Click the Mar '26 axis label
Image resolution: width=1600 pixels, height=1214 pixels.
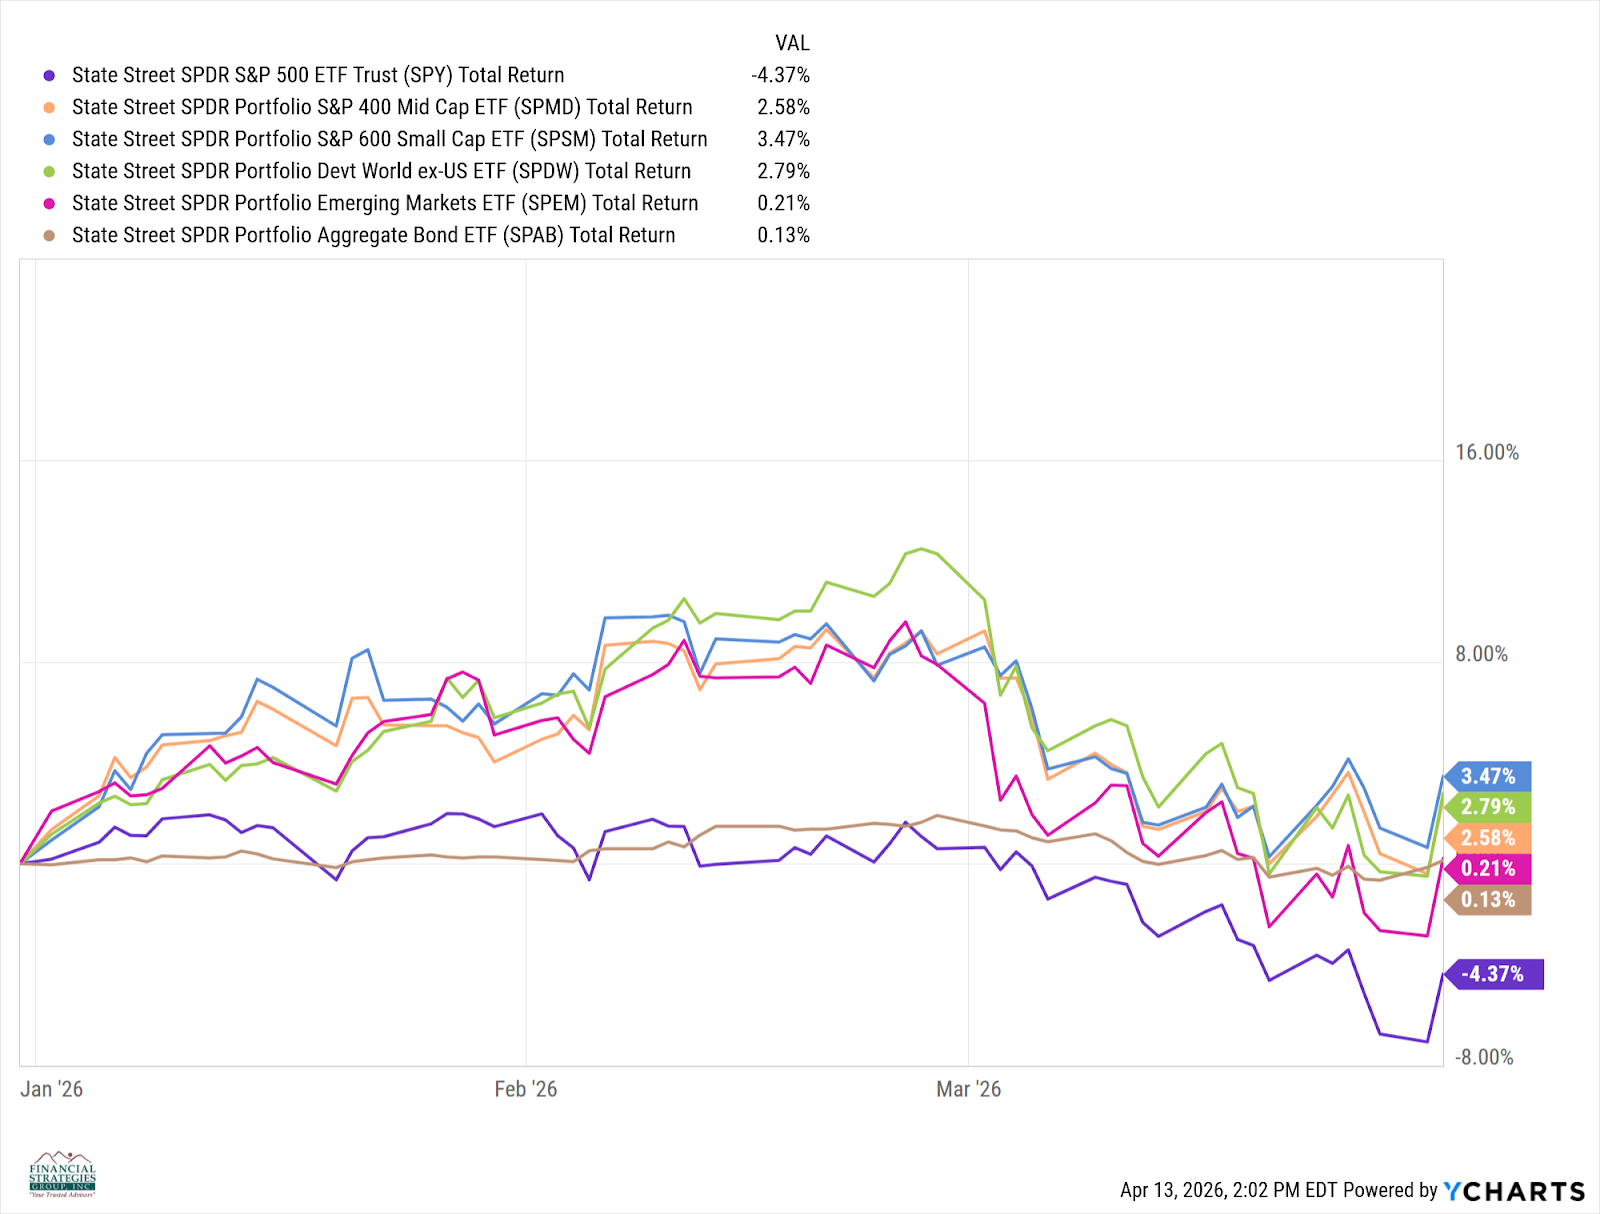(968, 1089)
